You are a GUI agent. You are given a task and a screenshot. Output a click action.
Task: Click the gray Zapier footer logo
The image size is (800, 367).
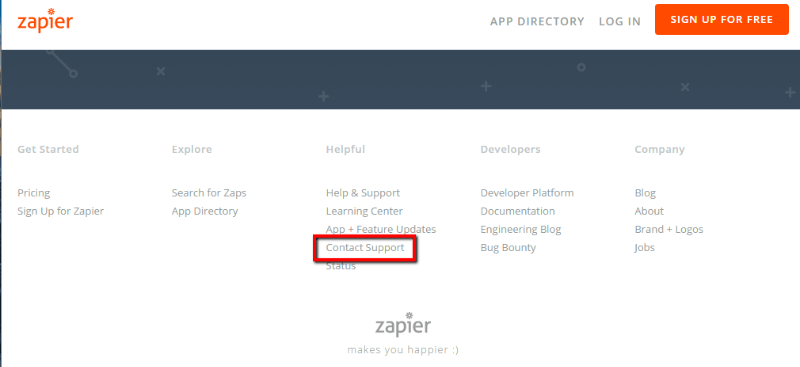click(403, 324)
